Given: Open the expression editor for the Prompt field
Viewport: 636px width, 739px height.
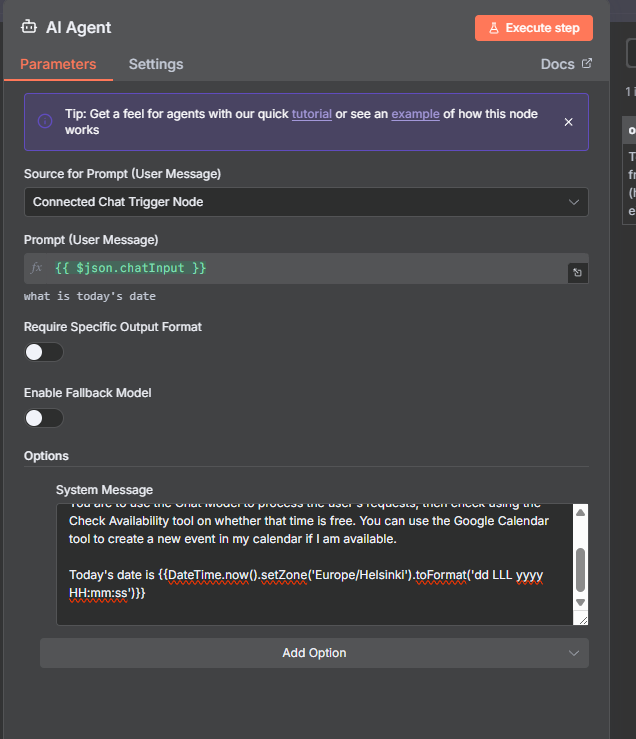Looking at the screenshot, I should [x=577, y=272].
